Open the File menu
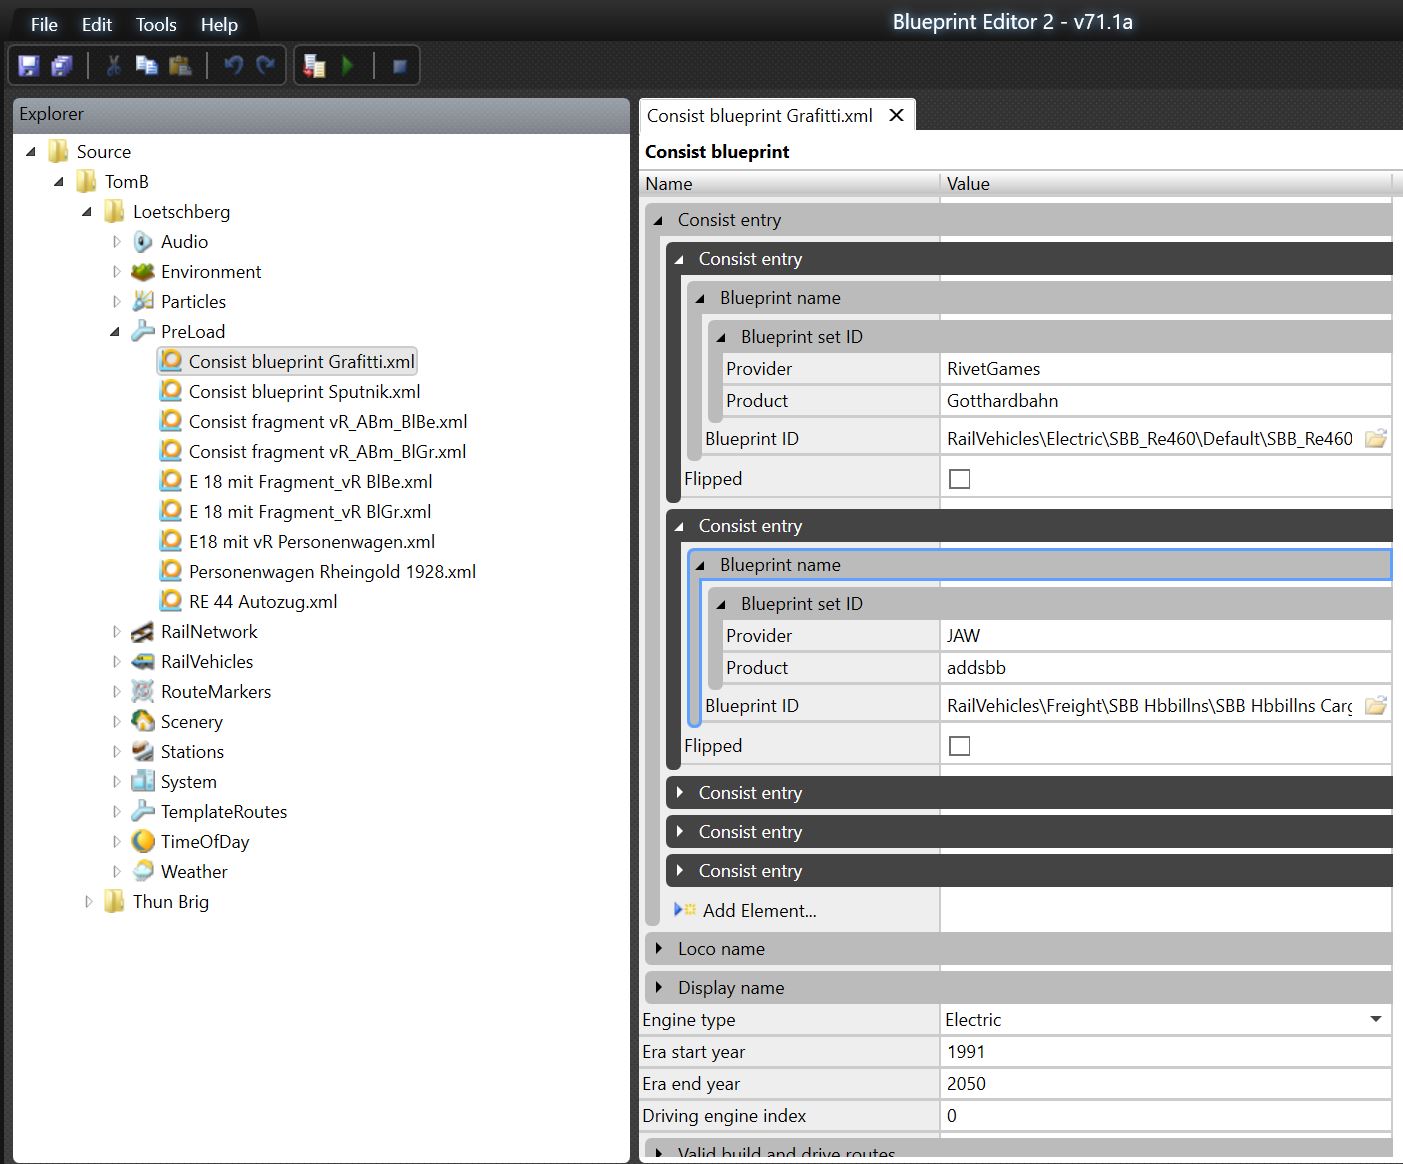Image resolution: width=1403 pixels, height=1164 pixels. click(x=44, y=25)
